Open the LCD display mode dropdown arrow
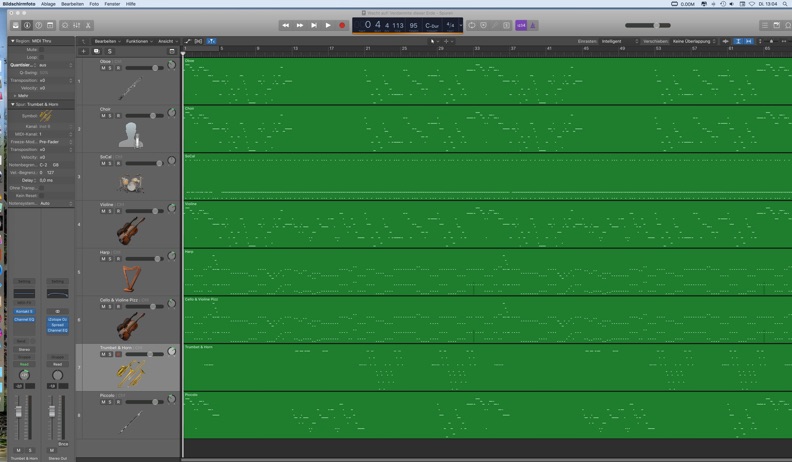 (461, 25)
